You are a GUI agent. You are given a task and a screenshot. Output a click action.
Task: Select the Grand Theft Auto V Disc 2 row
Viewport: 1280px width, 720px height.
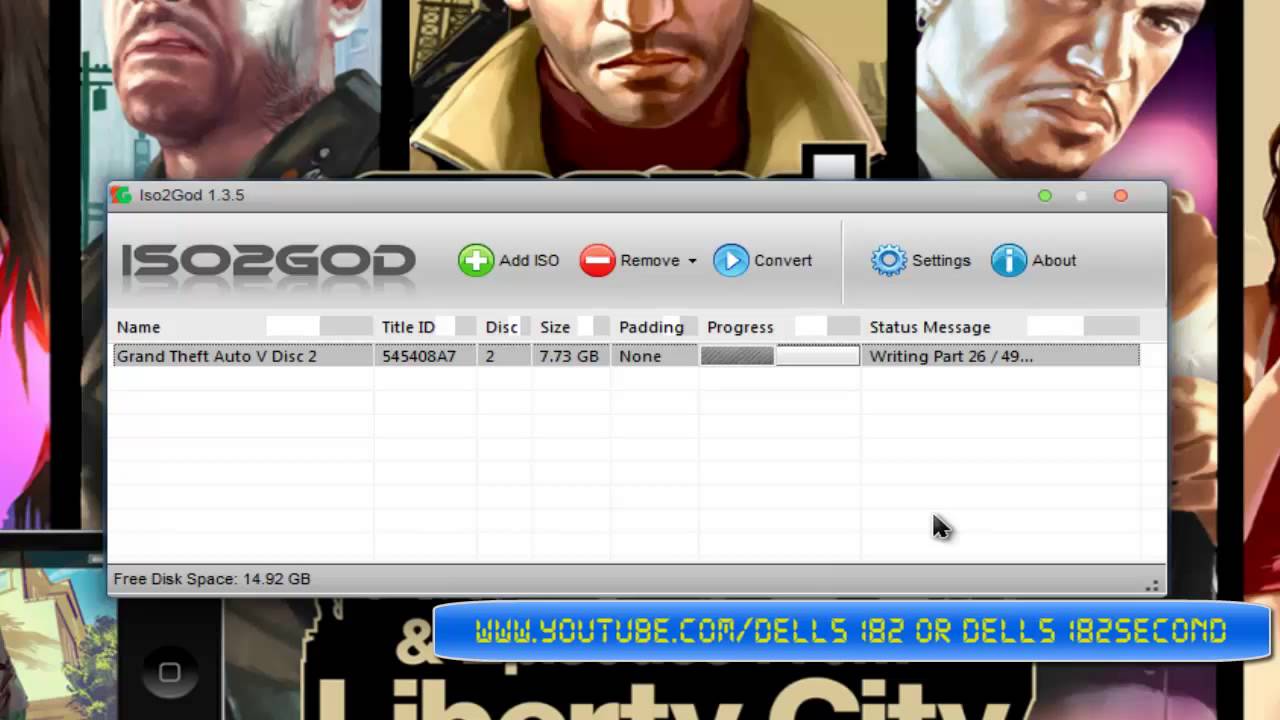click(x=626, y=355)
